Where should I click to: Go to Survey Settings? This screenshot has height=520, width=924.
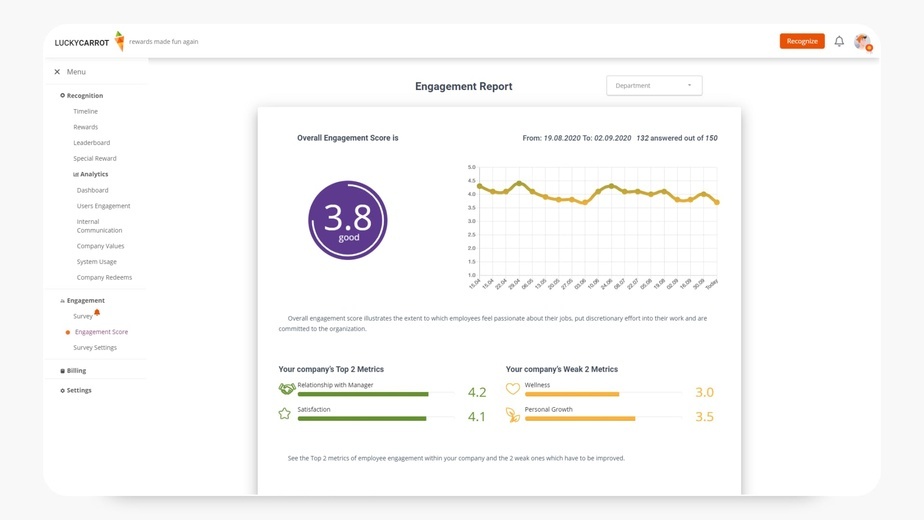pos(95,348)
